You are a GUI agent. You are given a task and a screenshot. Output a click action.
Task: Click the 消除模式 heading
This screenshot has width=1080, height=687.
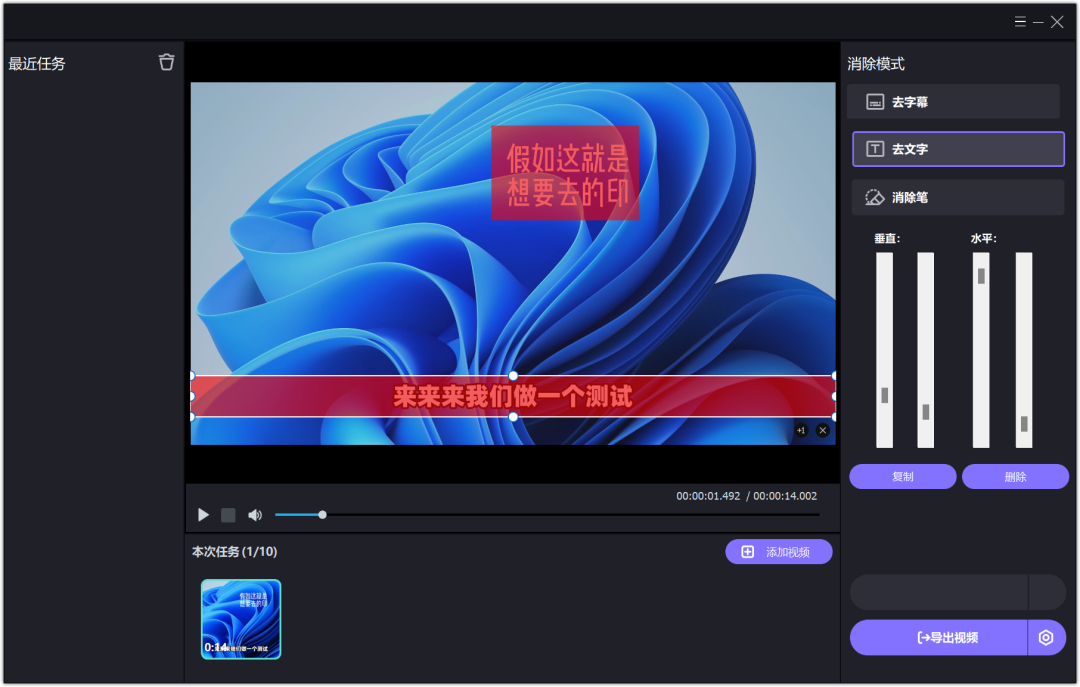pos(875,63)
